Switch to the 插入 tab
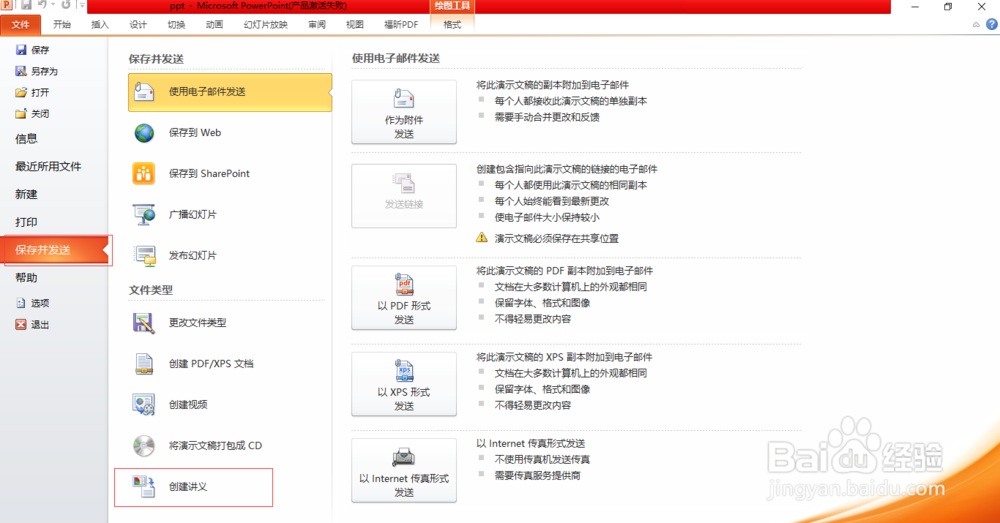 click(x=100, y=25)
